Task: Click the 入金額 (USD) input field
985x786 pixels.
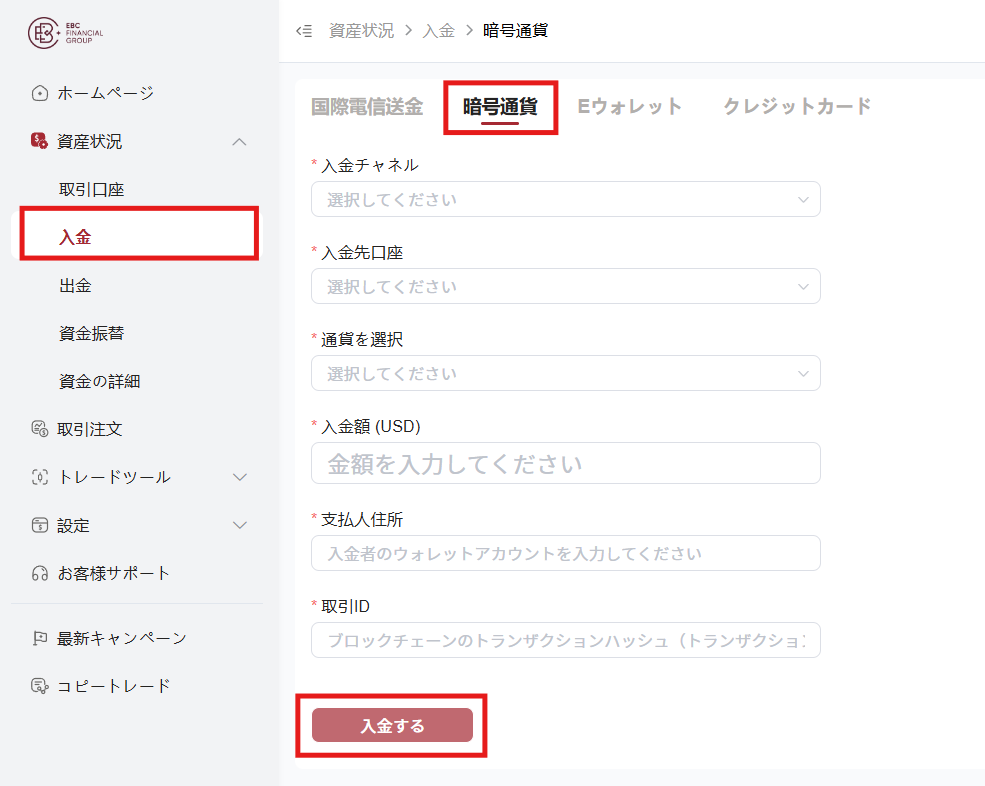Action: point(565,464)
